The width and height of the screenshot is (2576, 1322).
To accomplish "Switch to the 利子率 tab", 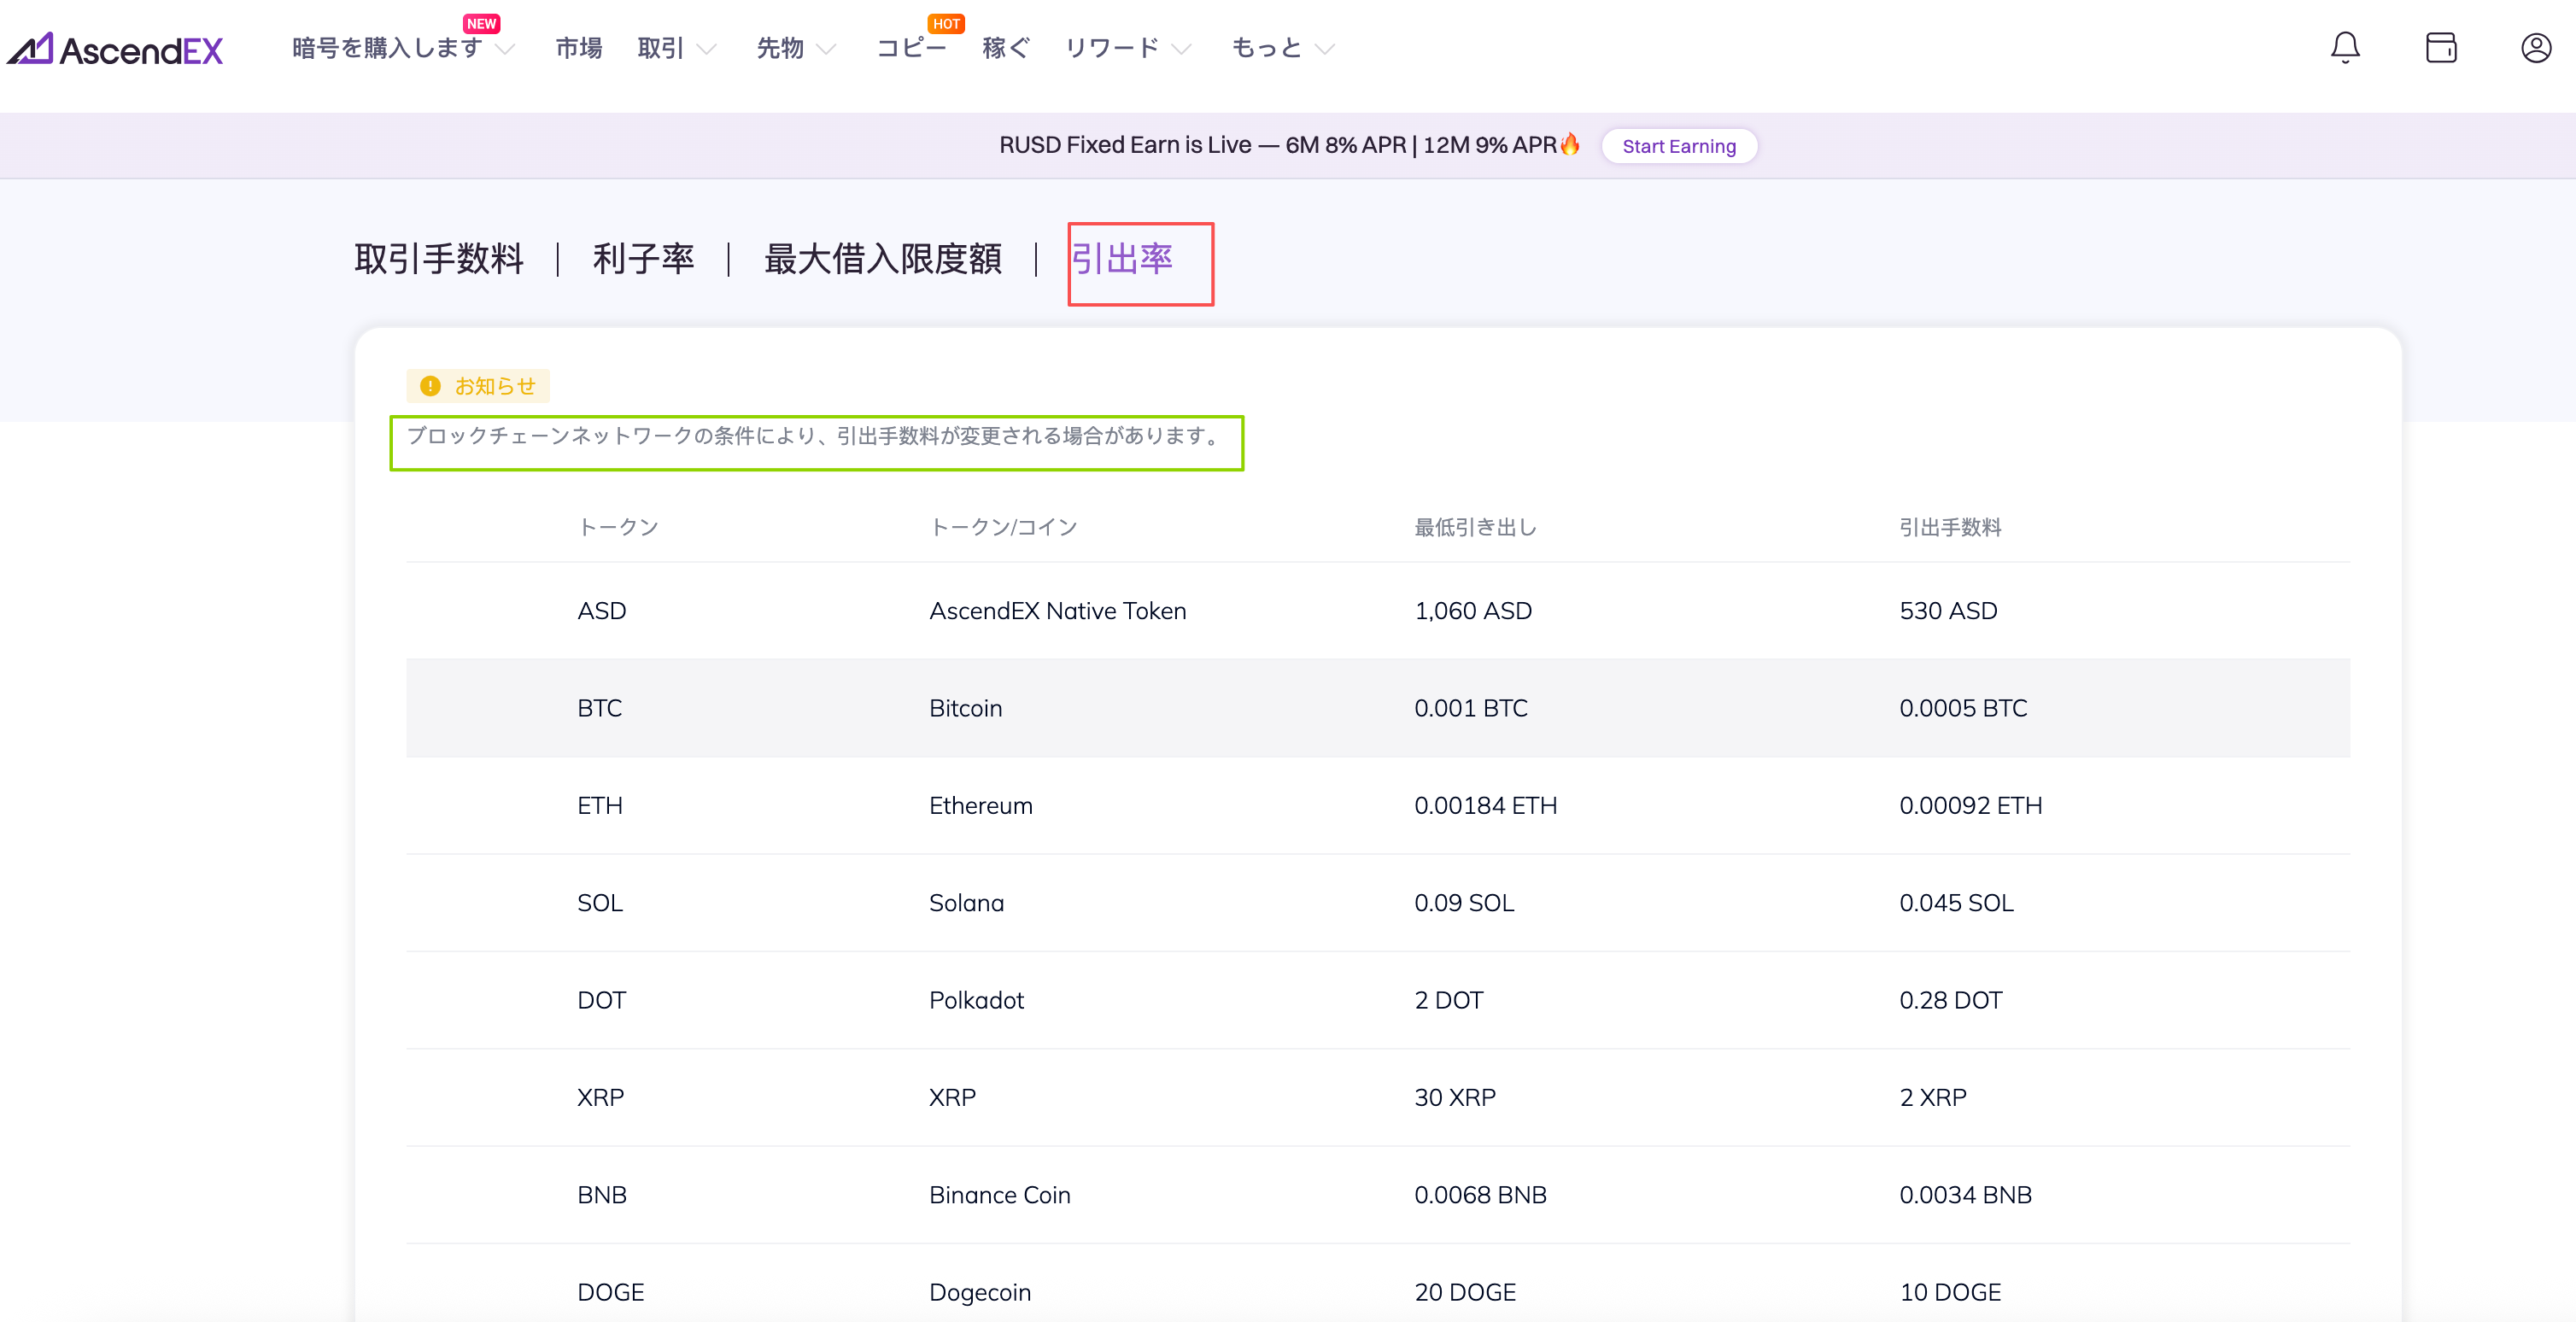I will point(643,259).
